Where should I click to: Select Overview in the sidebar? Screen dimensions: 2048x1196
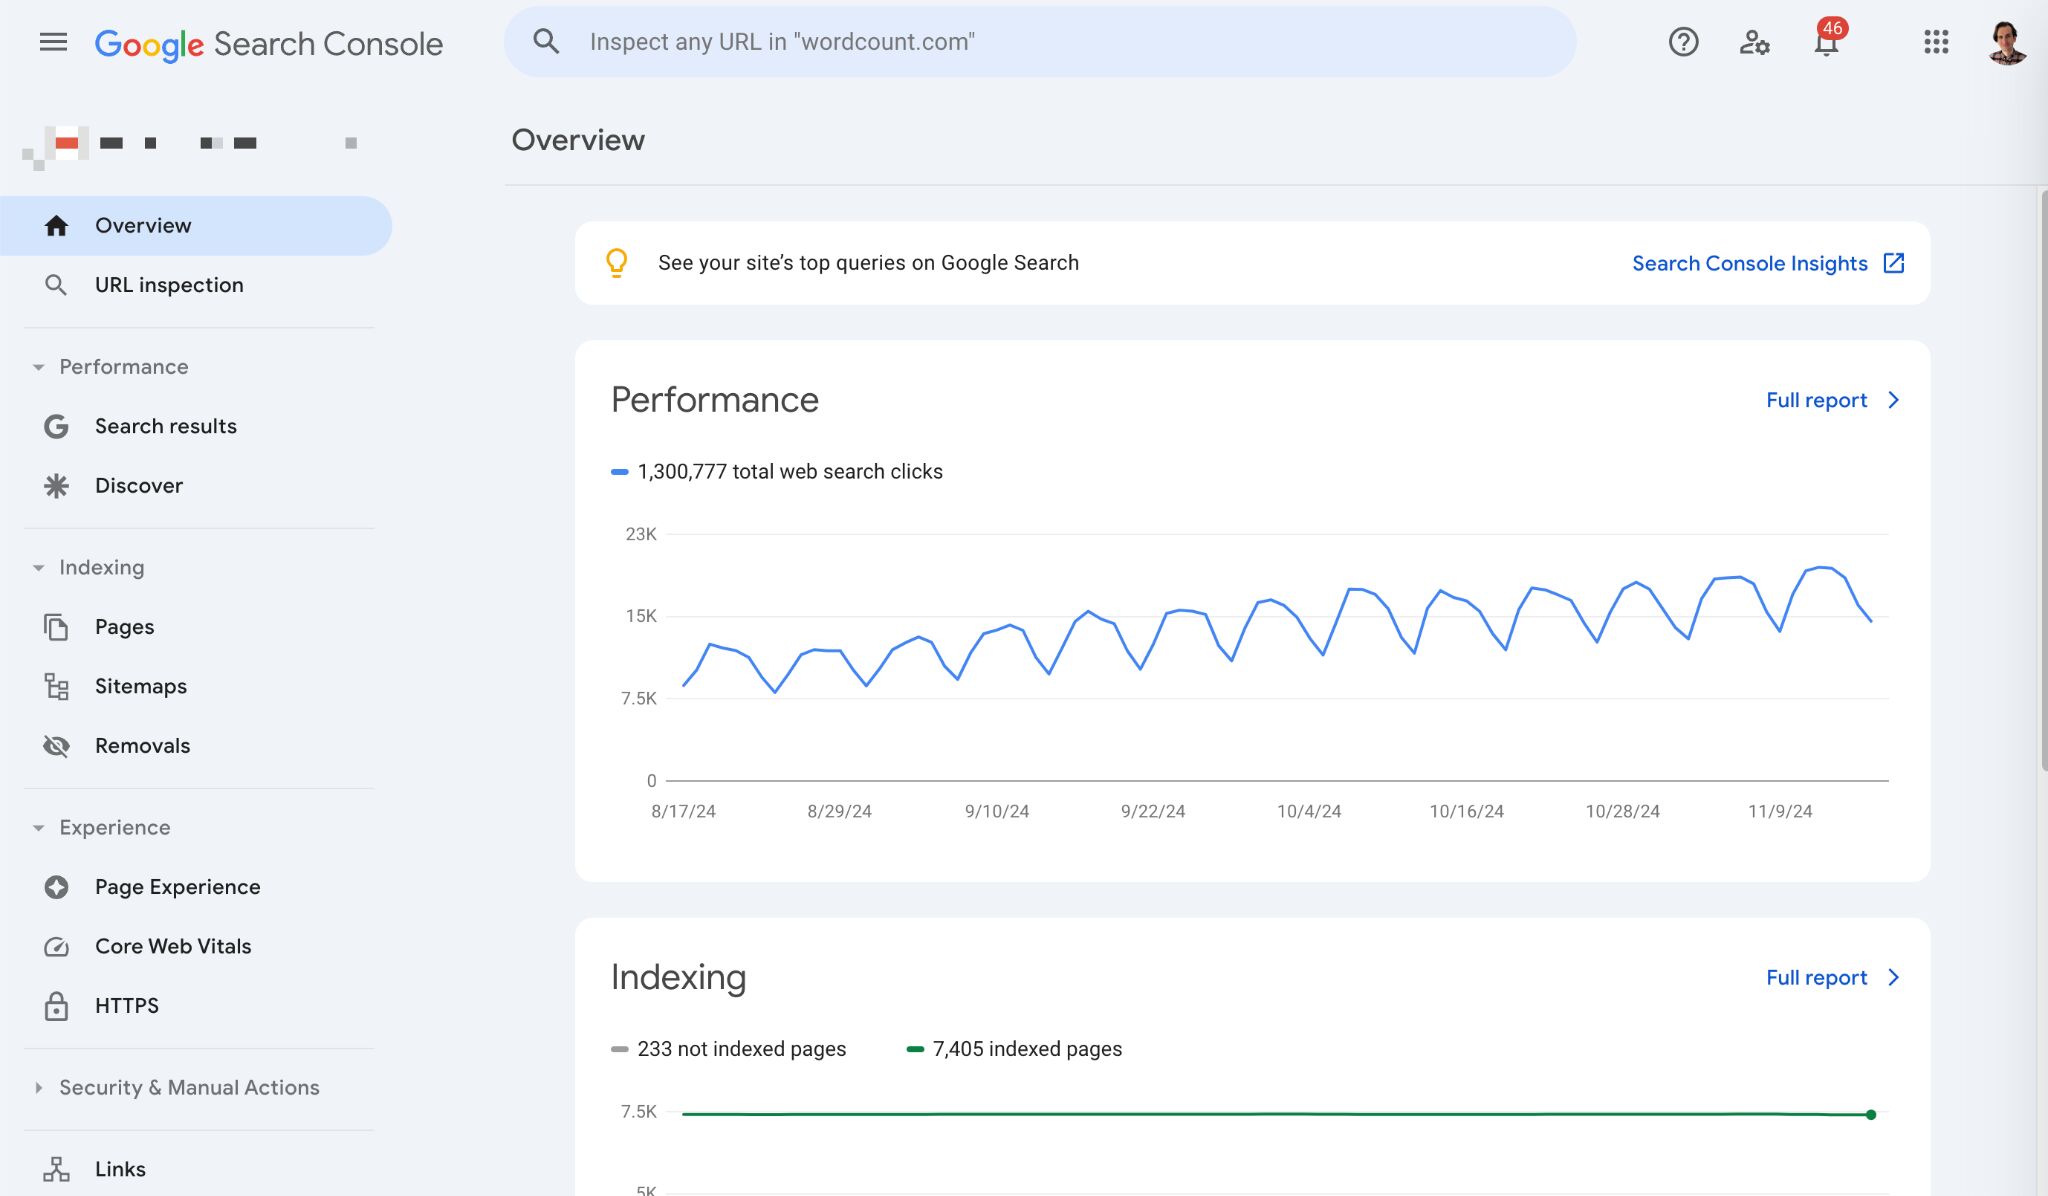pos(143,225)
